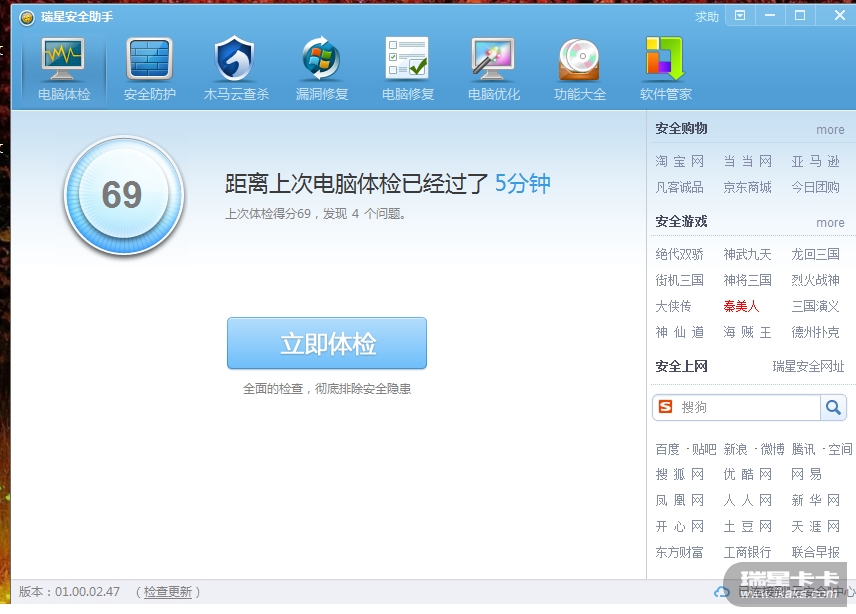856x614 pixels.
Task: Open 街机三国 game link
Action: coord(680,280)
